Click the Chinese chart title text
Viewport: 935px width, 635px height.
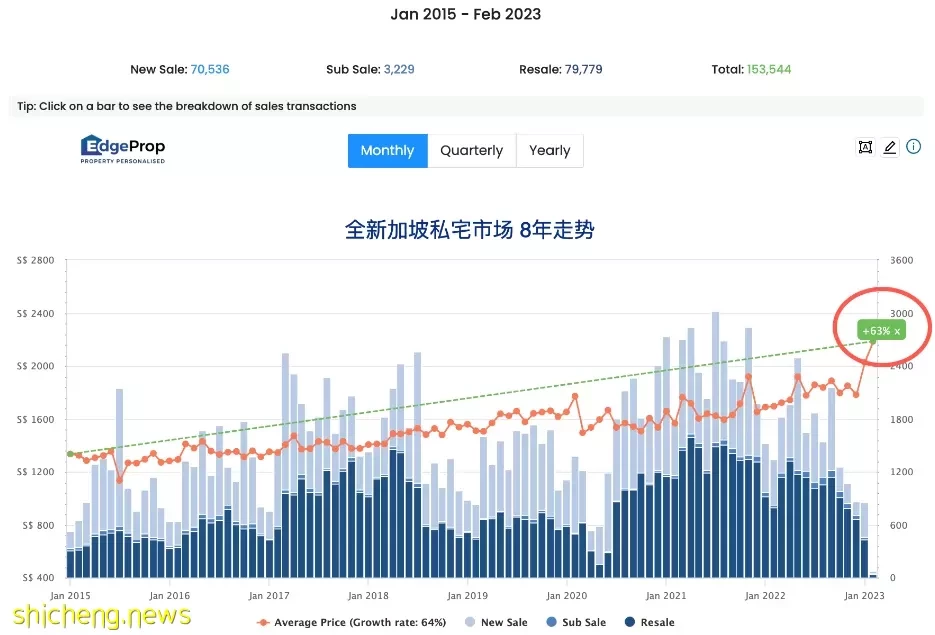pos(469,230)
